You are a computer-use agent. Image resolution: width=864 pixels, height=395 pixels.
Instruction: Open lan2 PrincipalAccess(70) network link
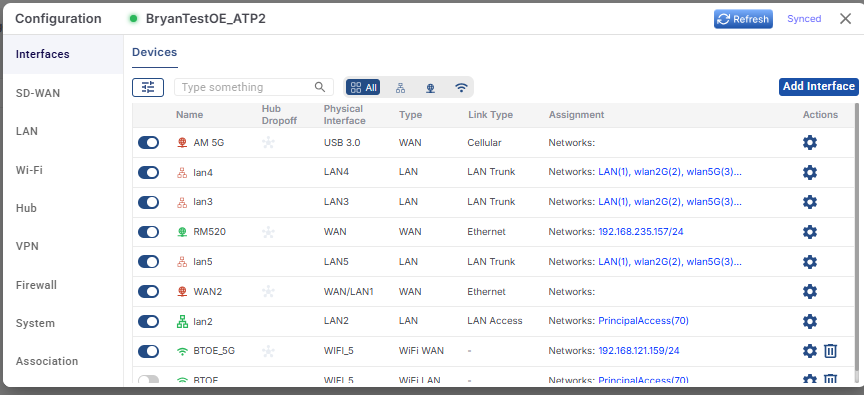644,321
